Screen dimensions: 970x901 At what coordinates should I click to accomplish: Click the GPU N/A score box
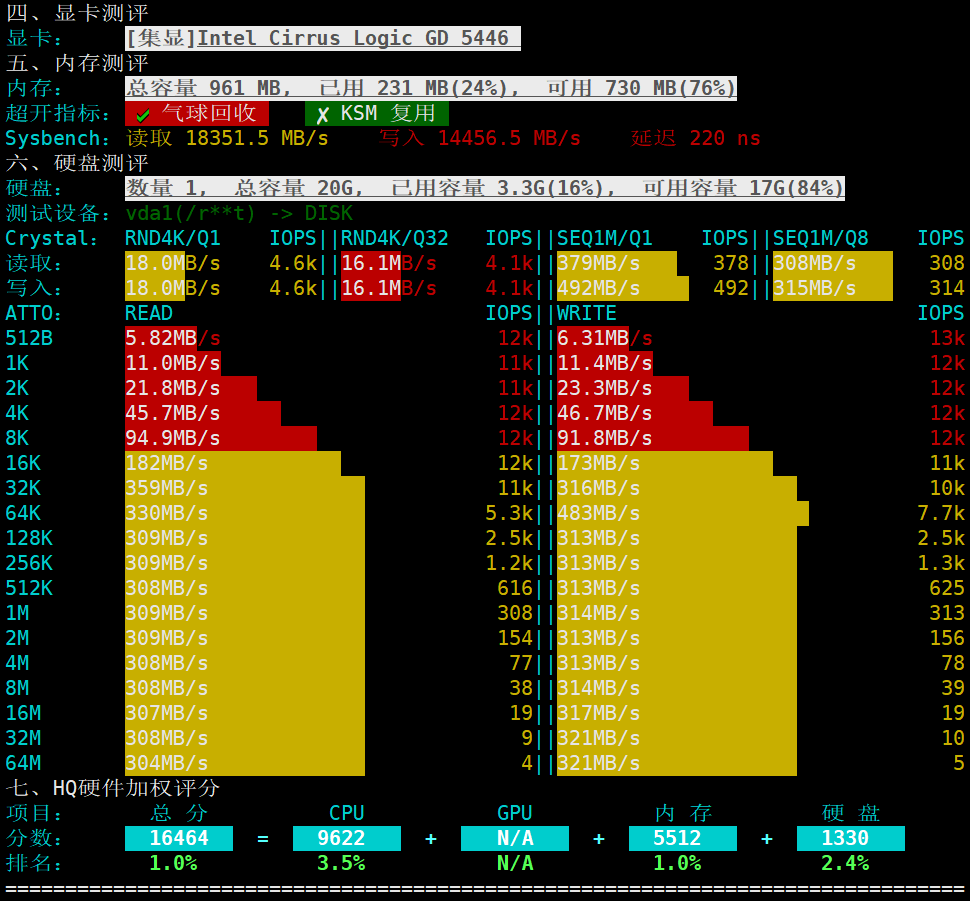(515, 838)
